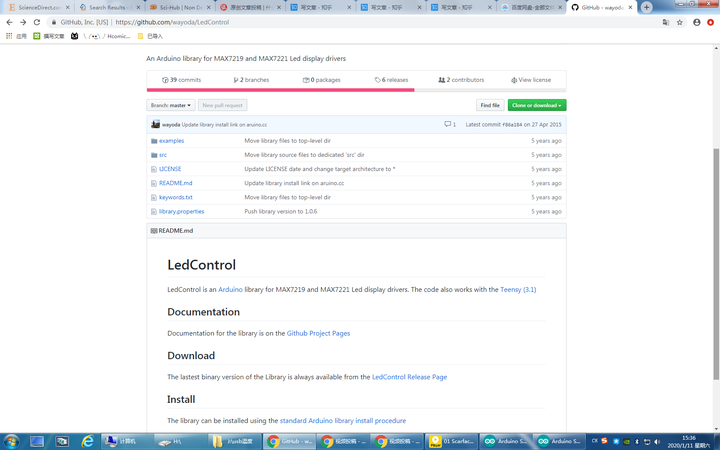The image size is (720, 450).
Task: Open the src folder
Action: pos(163,155)
